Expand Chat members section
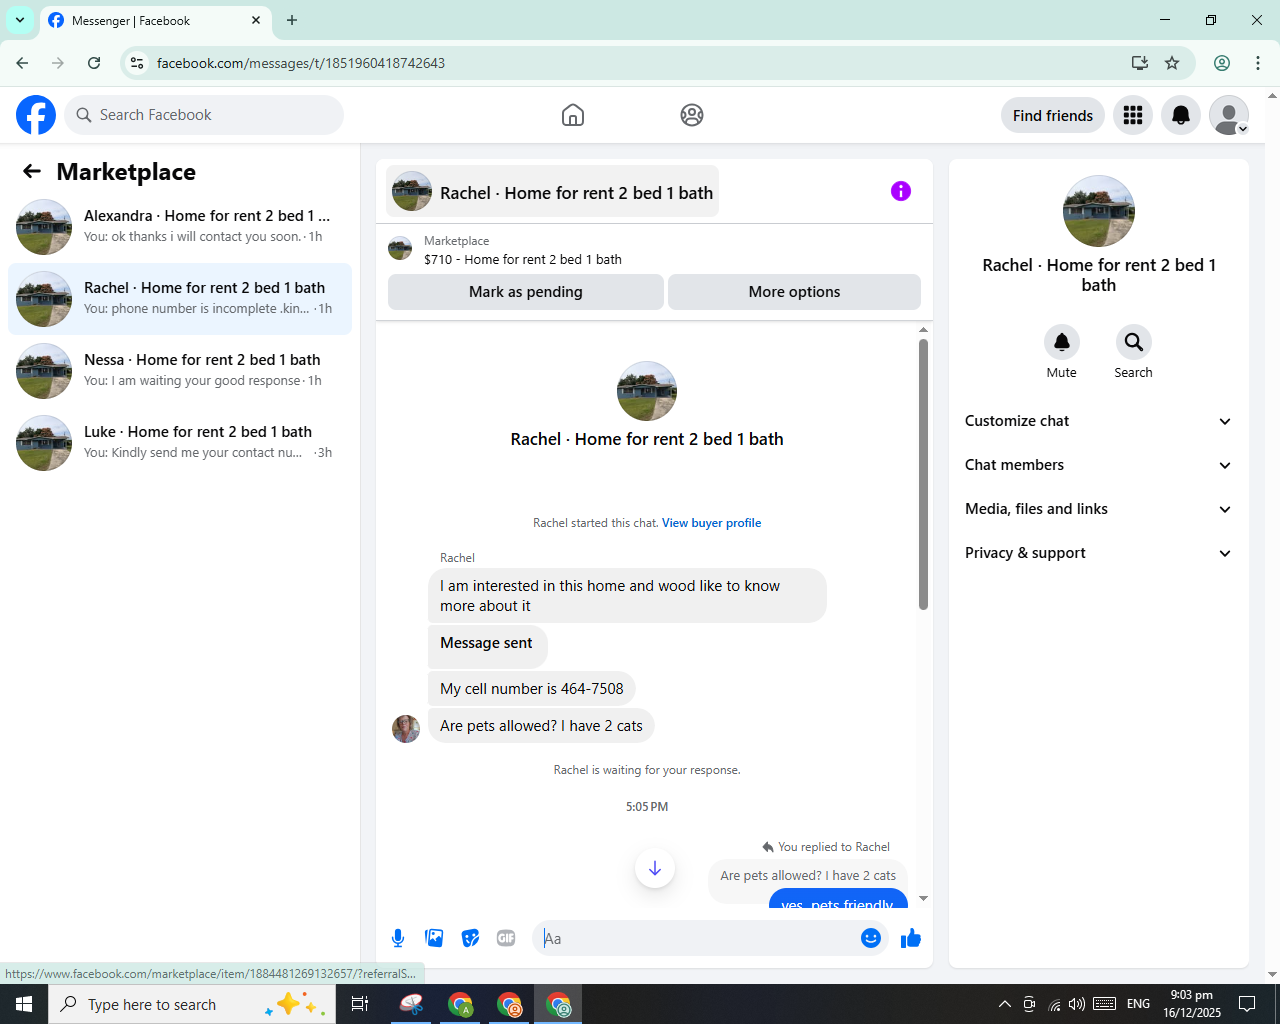This screenshot has height=1024, width=1280. point(1098,465)
